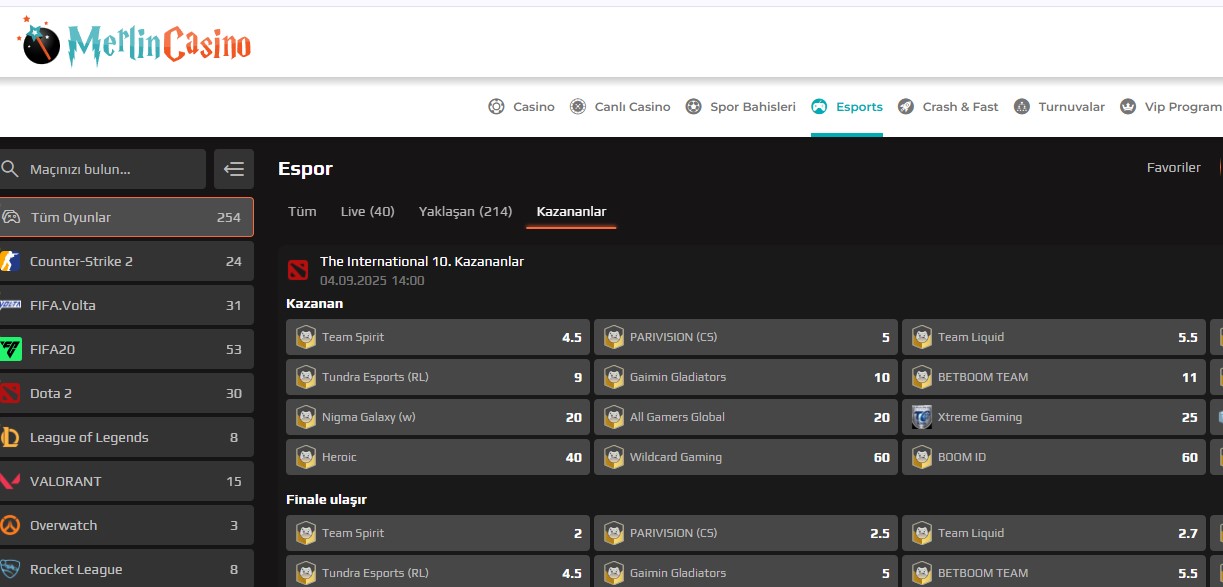Open Canlı Casino from top navigation
This screenshot has height=587, width=1223.
[620, 107]
